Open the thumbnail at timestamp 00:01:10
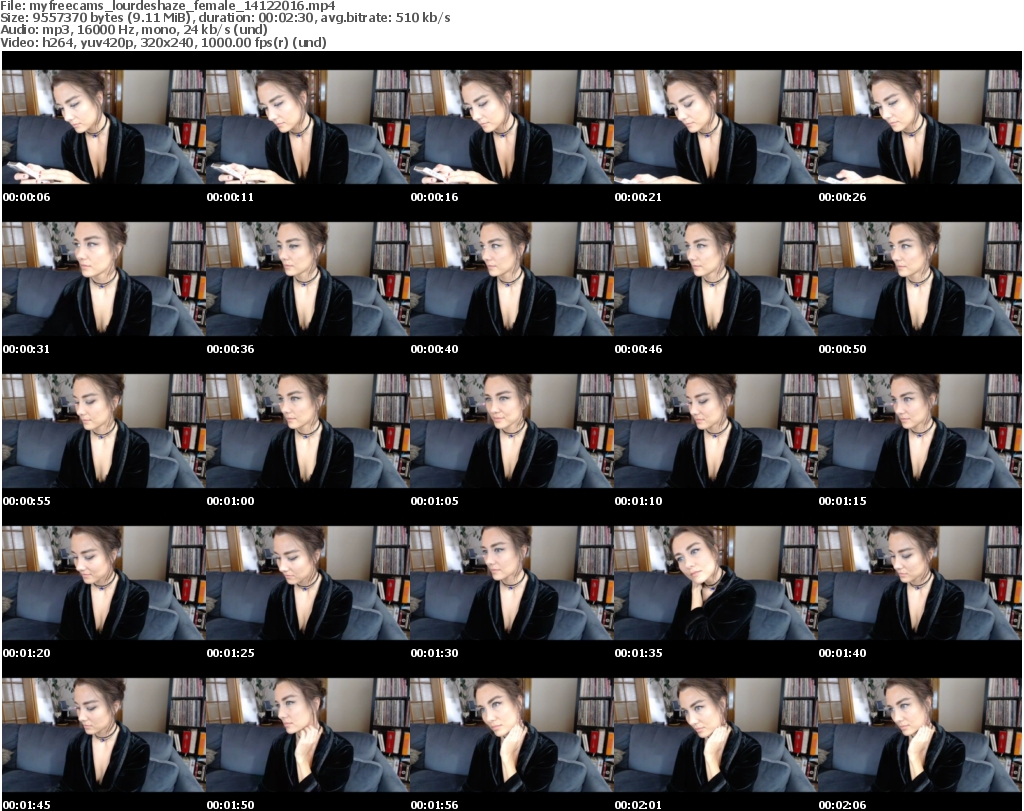This screenshot has height=811, width=1024. click(x=715, y=431)
